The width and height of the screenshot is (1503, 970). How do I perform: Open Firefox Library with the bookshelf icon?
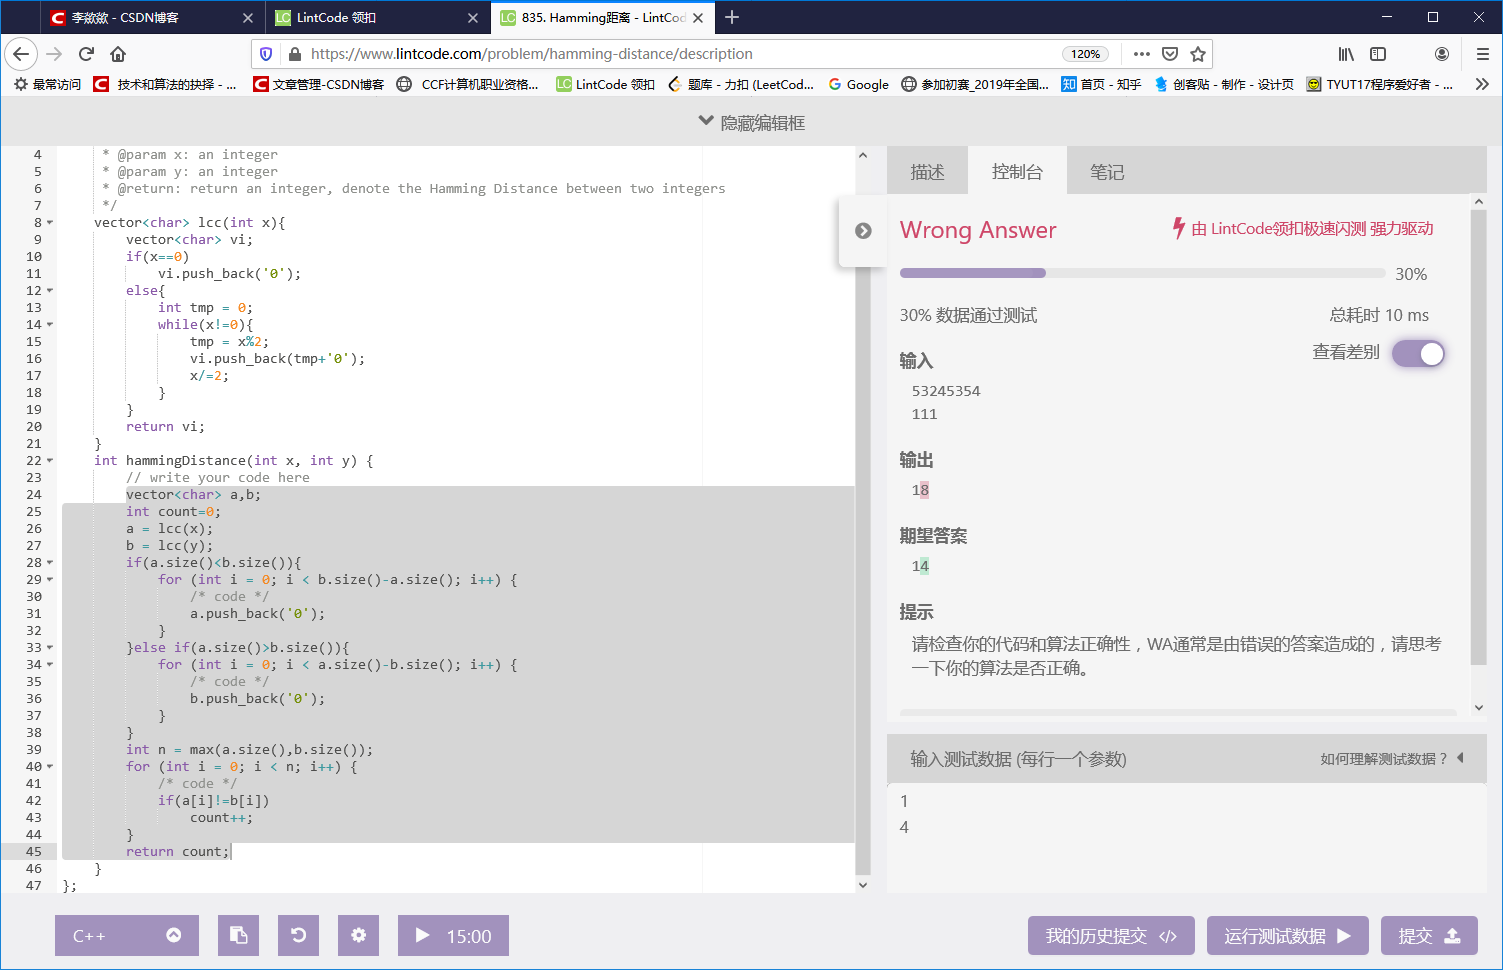tap(1344, 54)
